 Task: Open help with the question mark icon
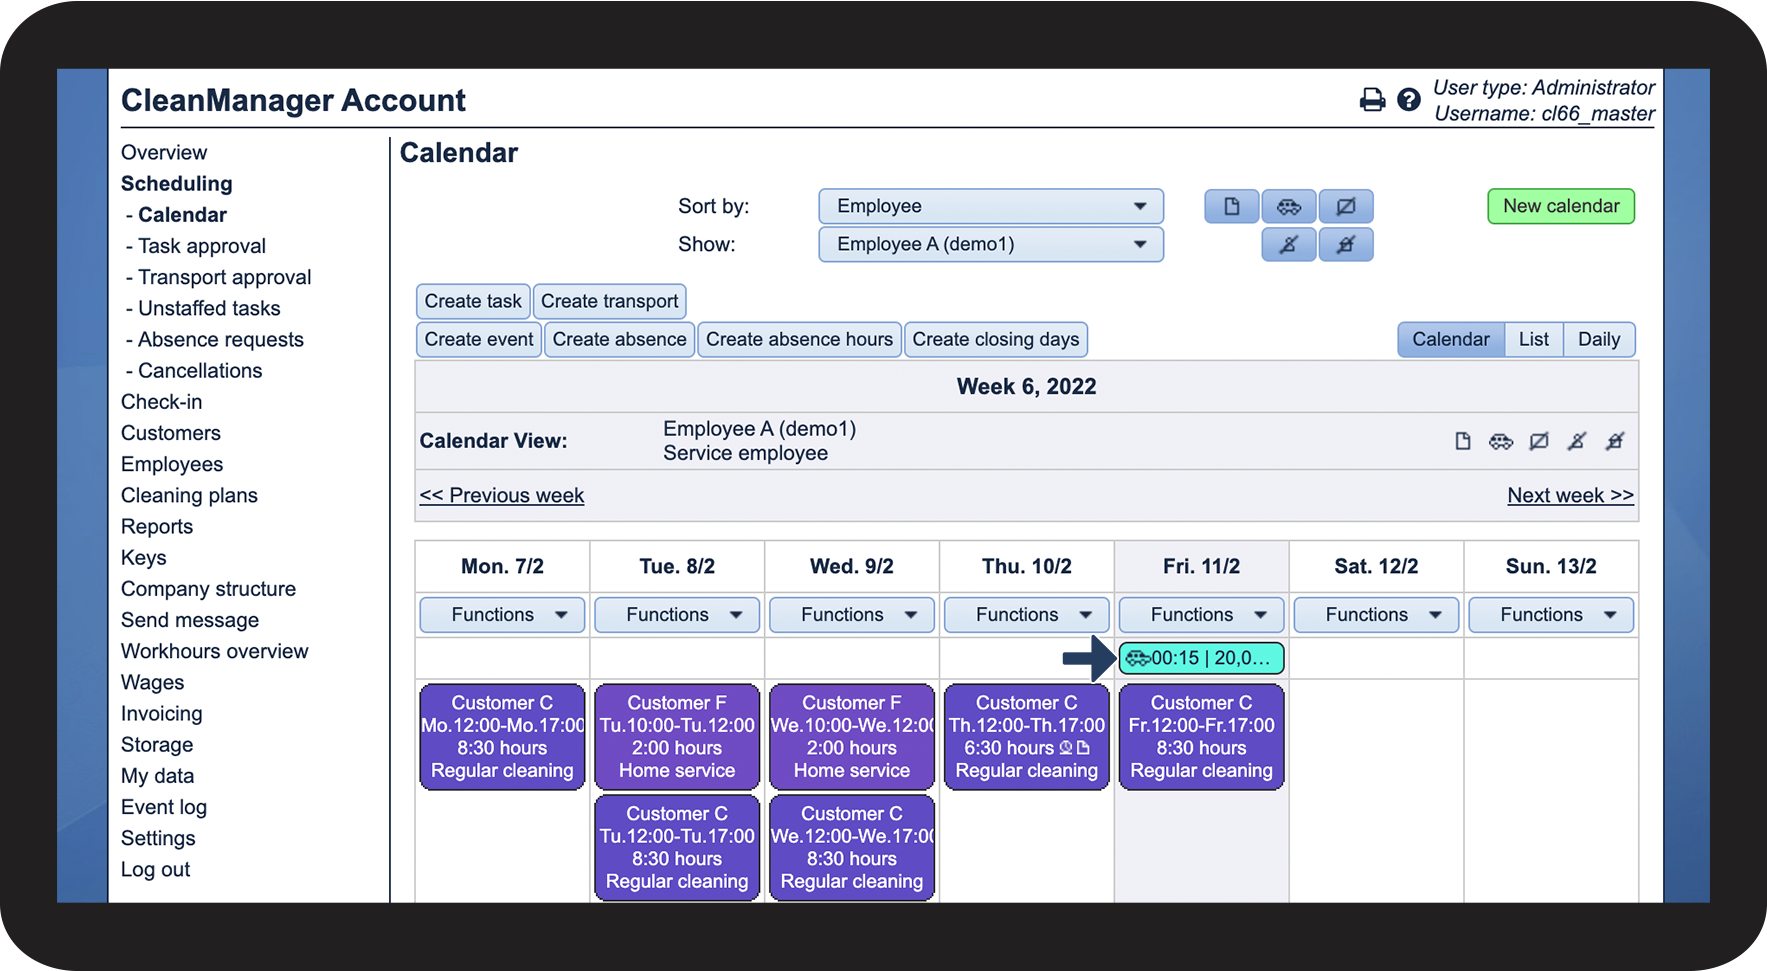pyautogui.click(x=1408, y=100)
